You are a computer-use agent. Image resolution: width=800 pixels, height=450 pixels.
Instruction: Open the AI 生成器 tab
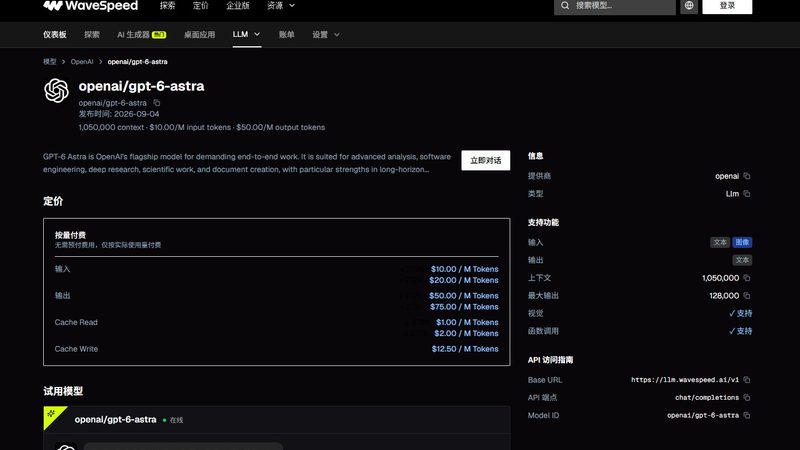tap(141, 35)
